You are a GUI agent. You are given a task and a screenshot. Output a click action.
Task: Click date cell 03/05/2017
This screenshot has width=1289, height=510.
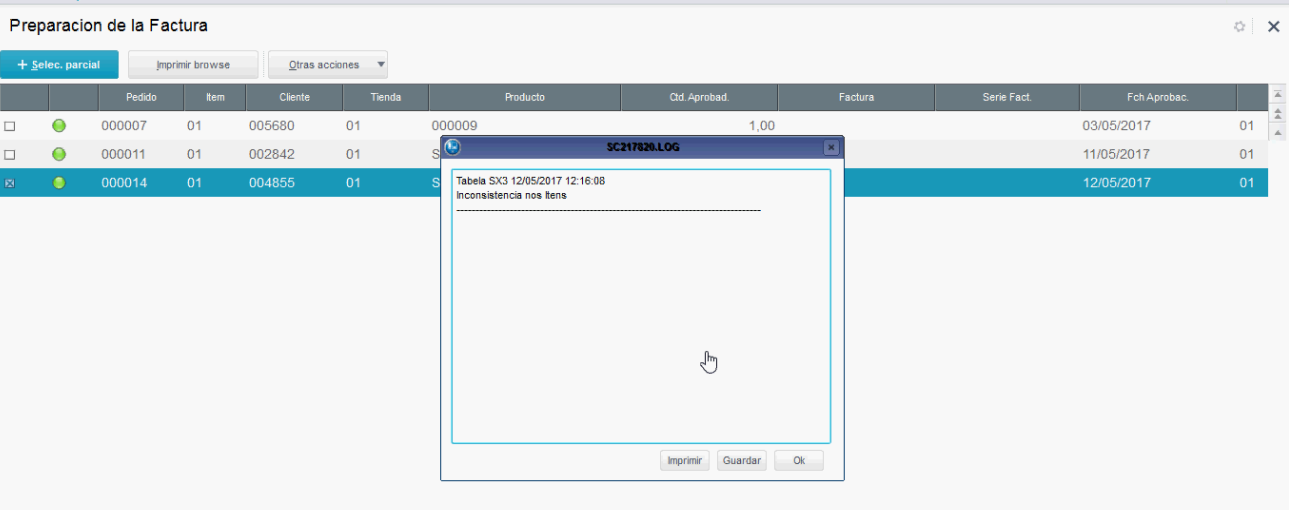[1117, 126]
